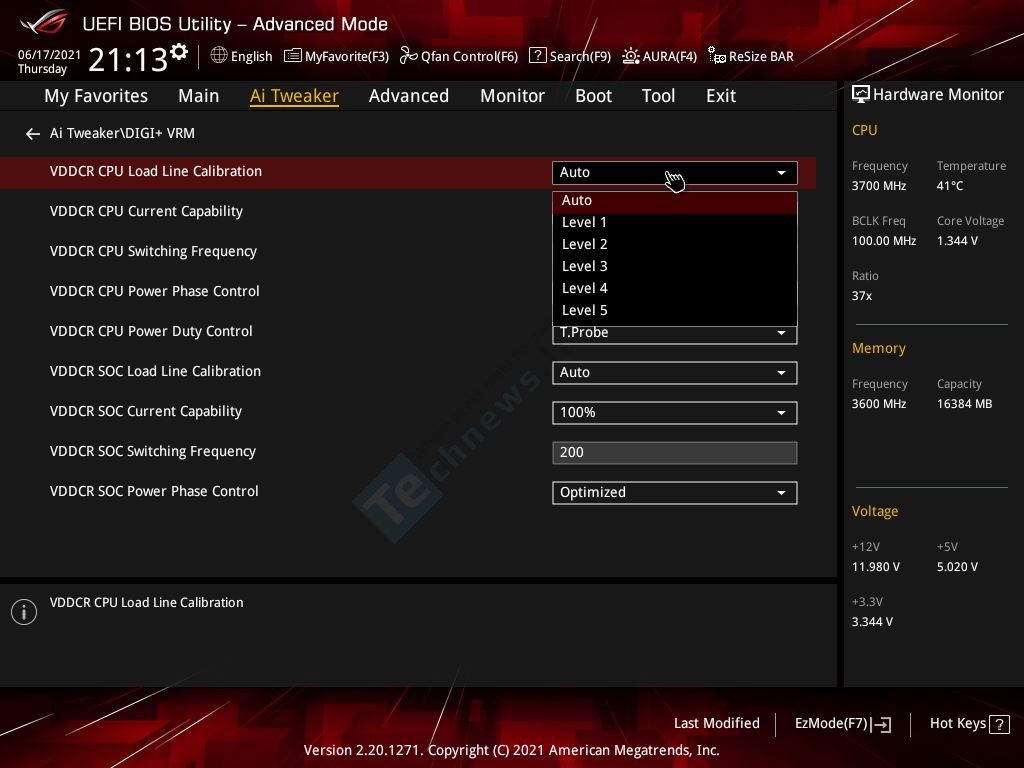This screenshot has height=768, width=1024.
Task: Select the Ai Tweaker tab
Action: (x=294, y=96)
